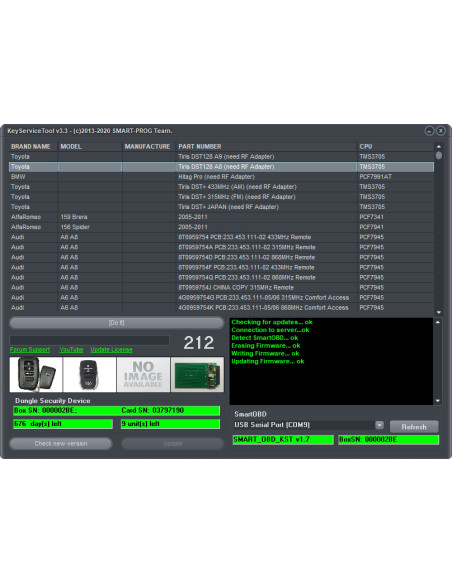Screen dimensions: 452x584
Task: Select the No Image Available thumbnail
Action: pyautogui.click(x=143, y=375)
